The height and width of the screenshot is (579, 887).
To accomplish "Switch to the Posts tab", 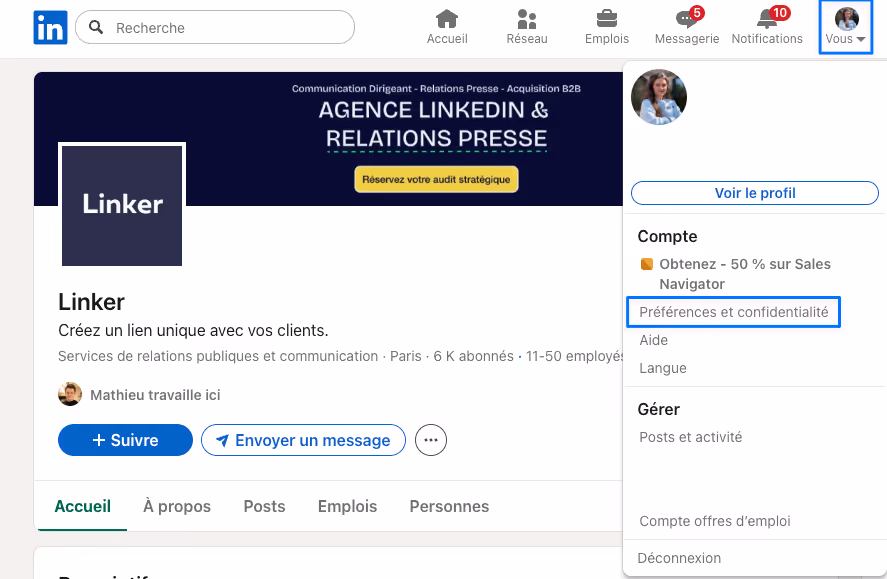I will click(x=264, y=506).
